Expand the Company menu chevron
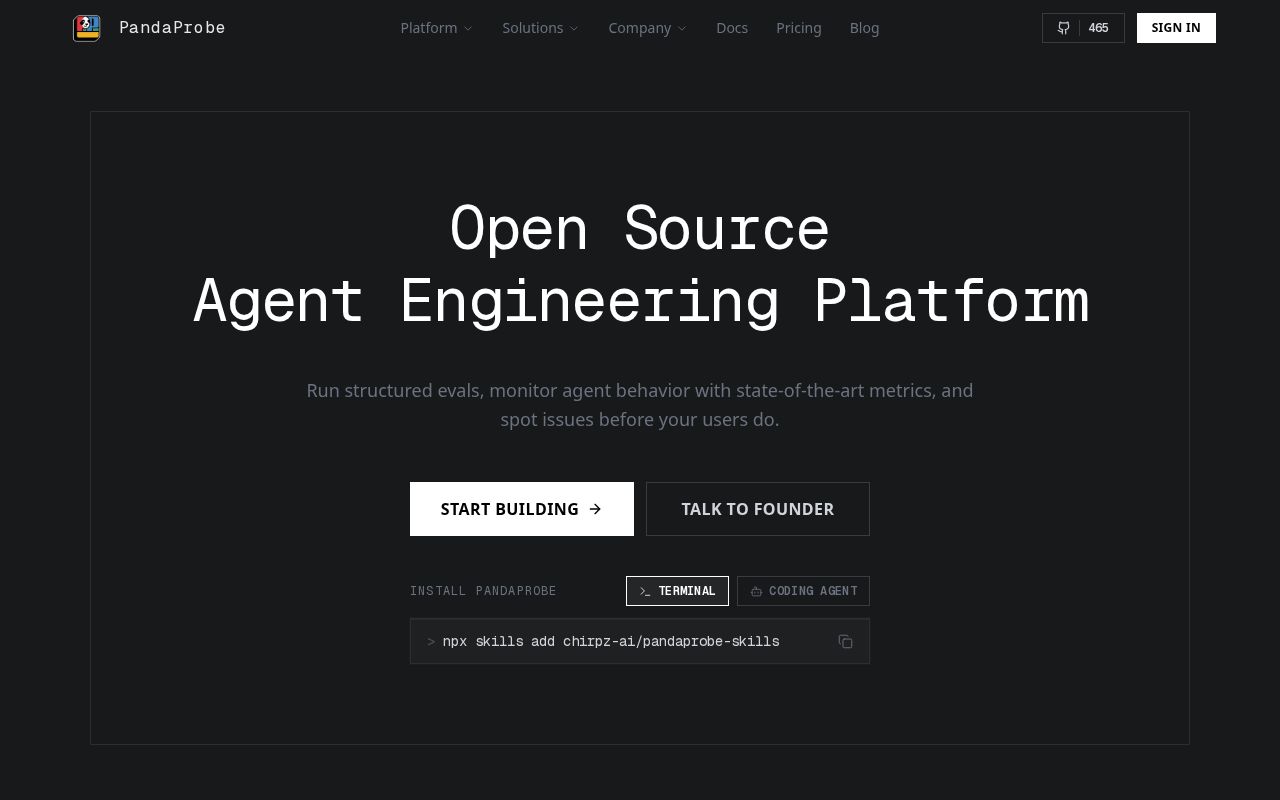 point(682,28)
